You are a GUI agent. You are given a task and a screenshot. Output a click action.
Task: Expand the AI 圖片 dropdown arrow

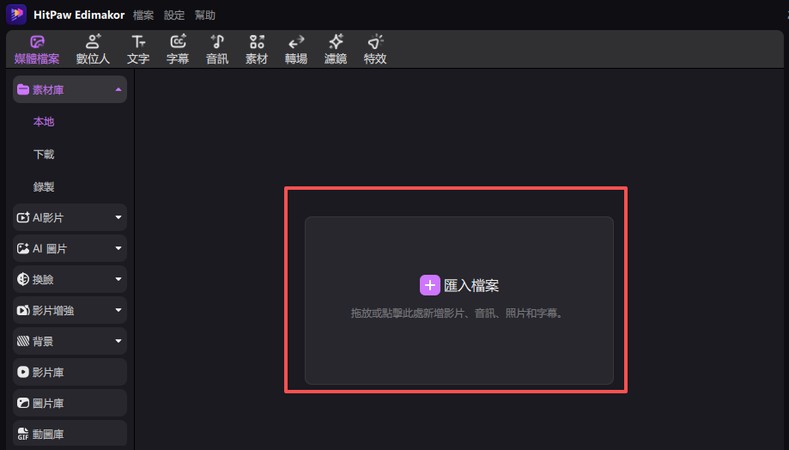[x=118, y=248]
